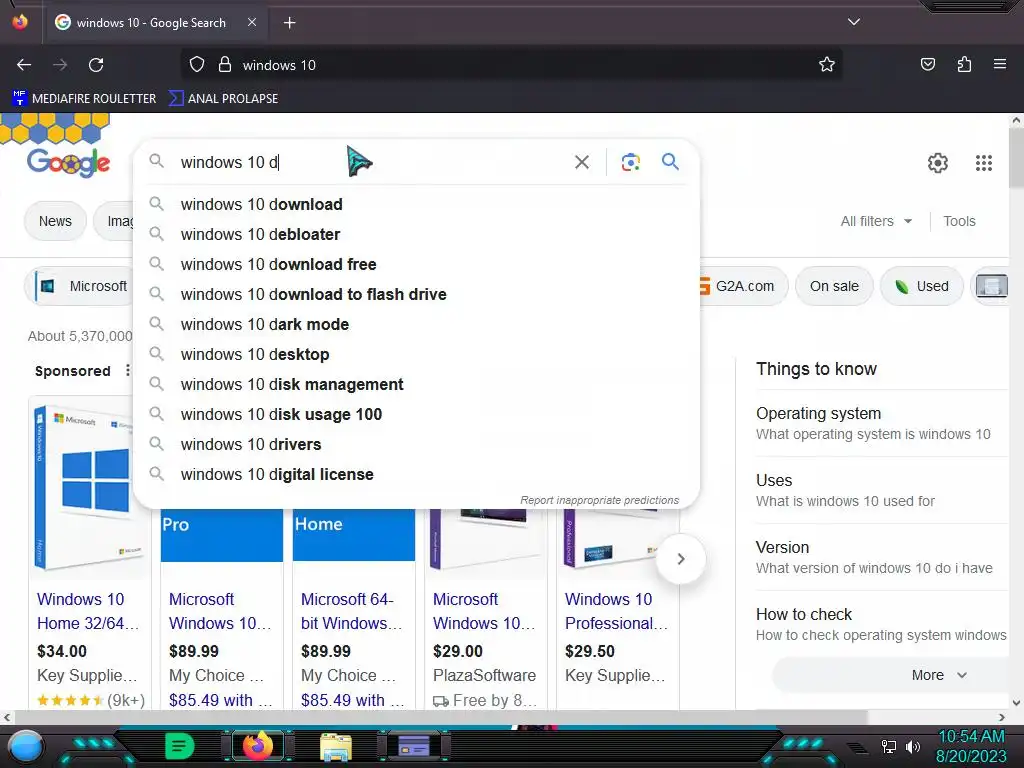Open the list all tabs arrow
The height and width of the screenshot is (768, 1024).
(x=854, y=22)
